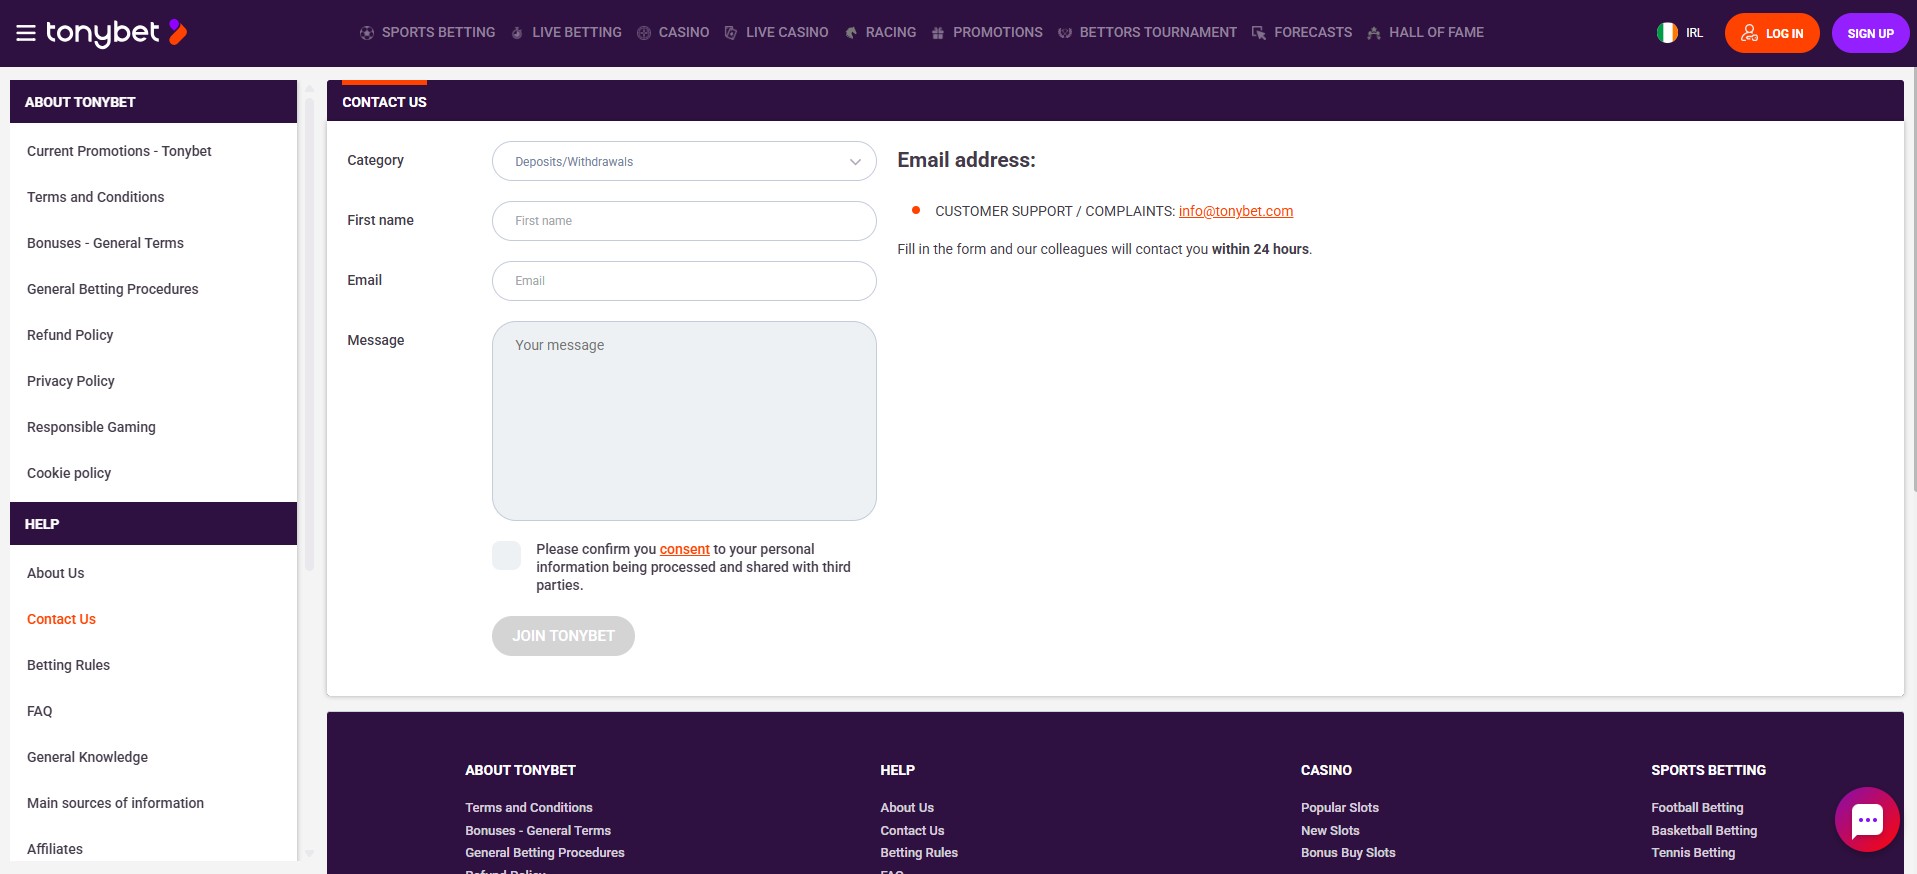Open the info@tonybet.com email link
This screenshot has width=1917, height=874.
(1235, 211)
